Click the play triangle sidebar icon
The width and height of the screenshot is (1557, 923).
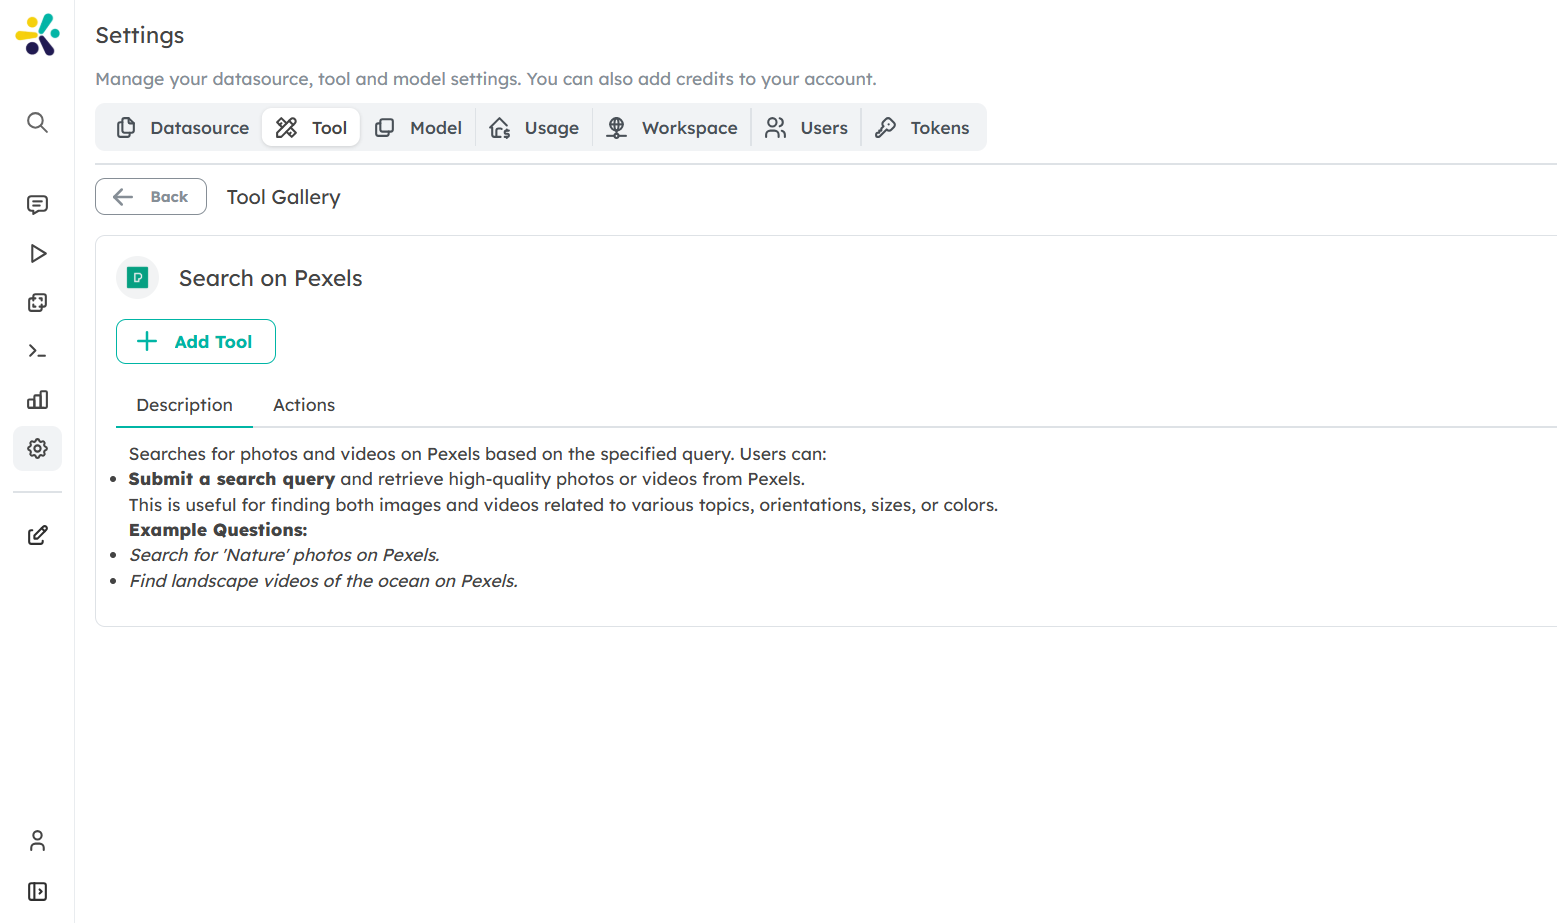coord(37,254)
